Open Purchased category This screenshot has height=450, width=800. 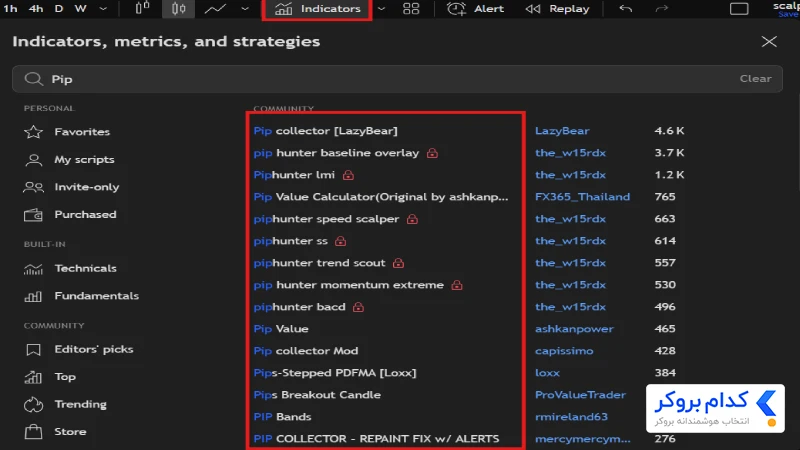point(70,214)
